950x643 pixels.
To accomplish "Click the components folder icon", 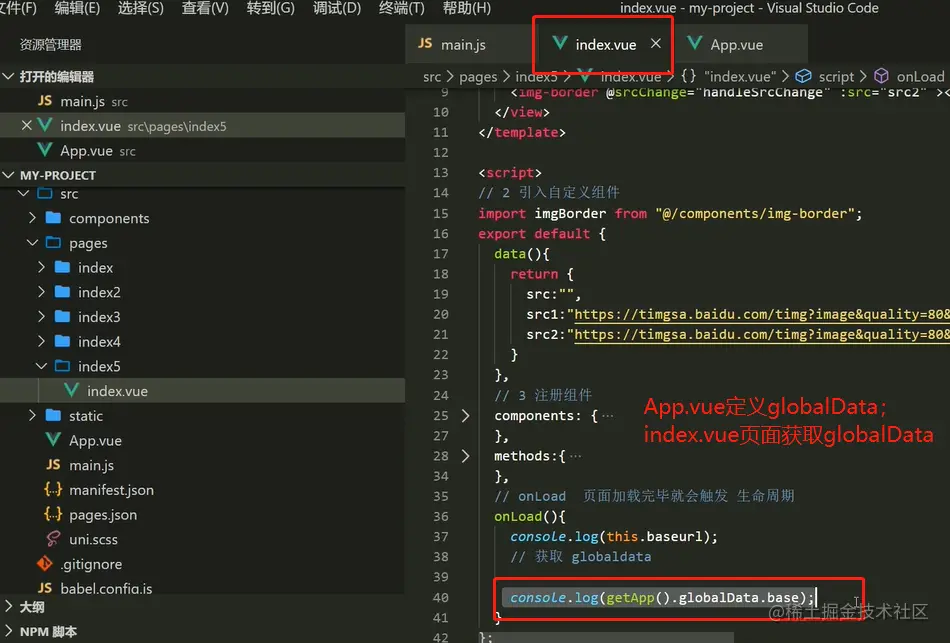I will pos(53,218).
